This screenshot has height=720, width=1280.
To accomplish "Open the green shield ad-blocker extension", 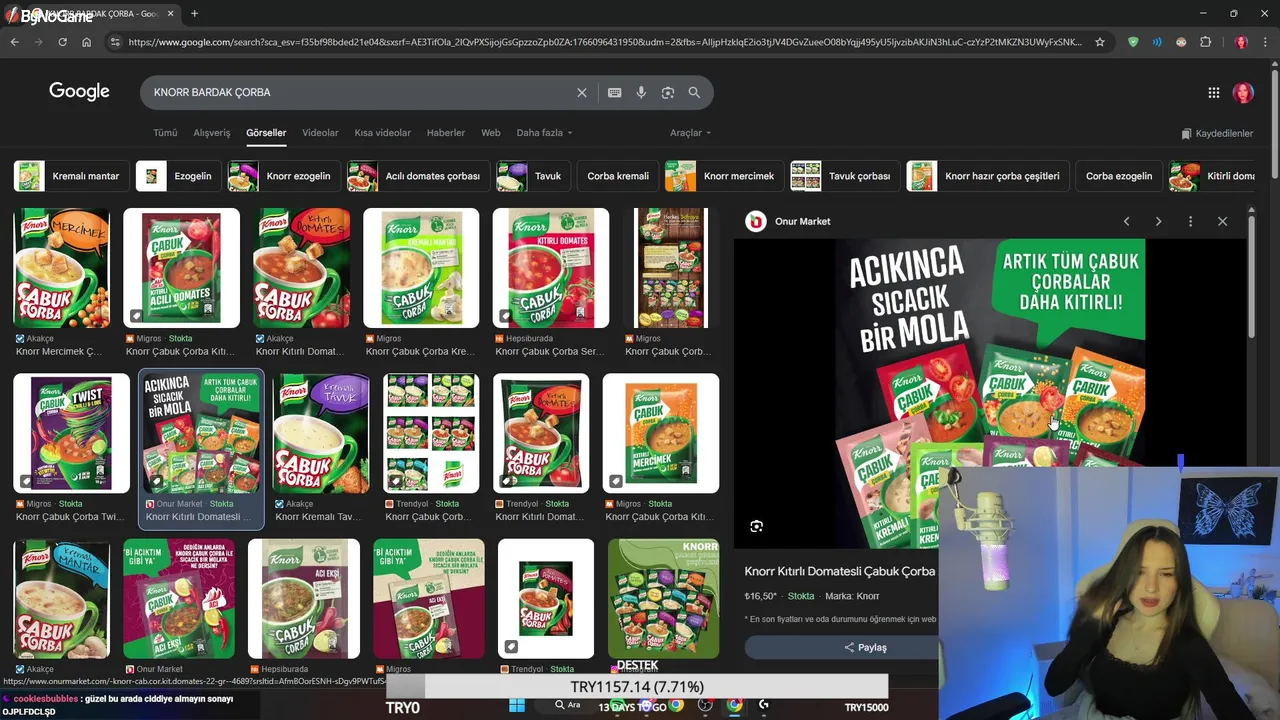I will 1133,42.
